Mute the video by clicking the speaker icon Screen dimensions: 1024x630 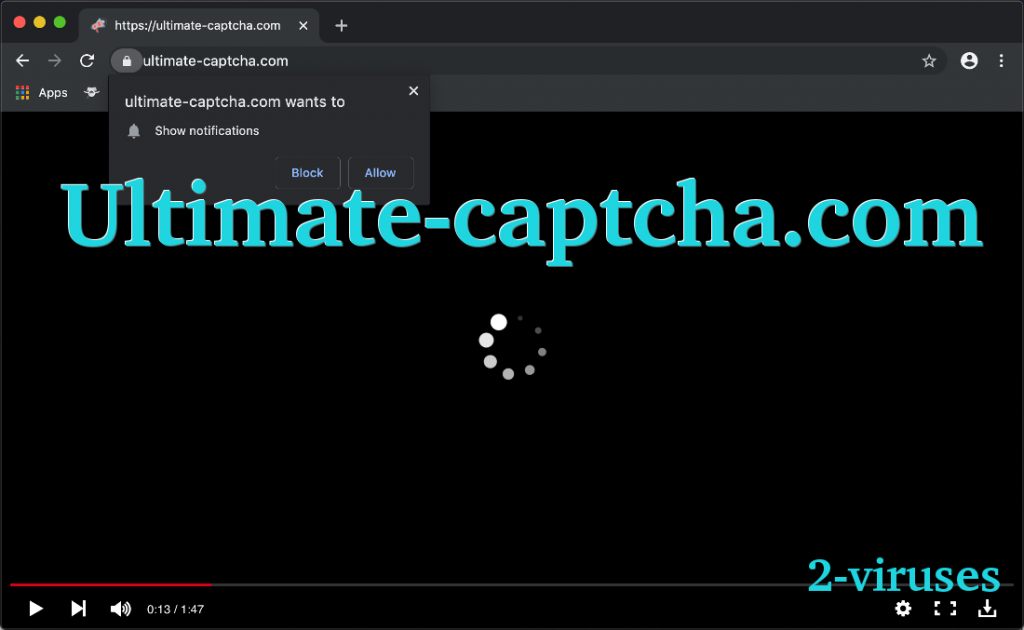(x=120, y=608)
